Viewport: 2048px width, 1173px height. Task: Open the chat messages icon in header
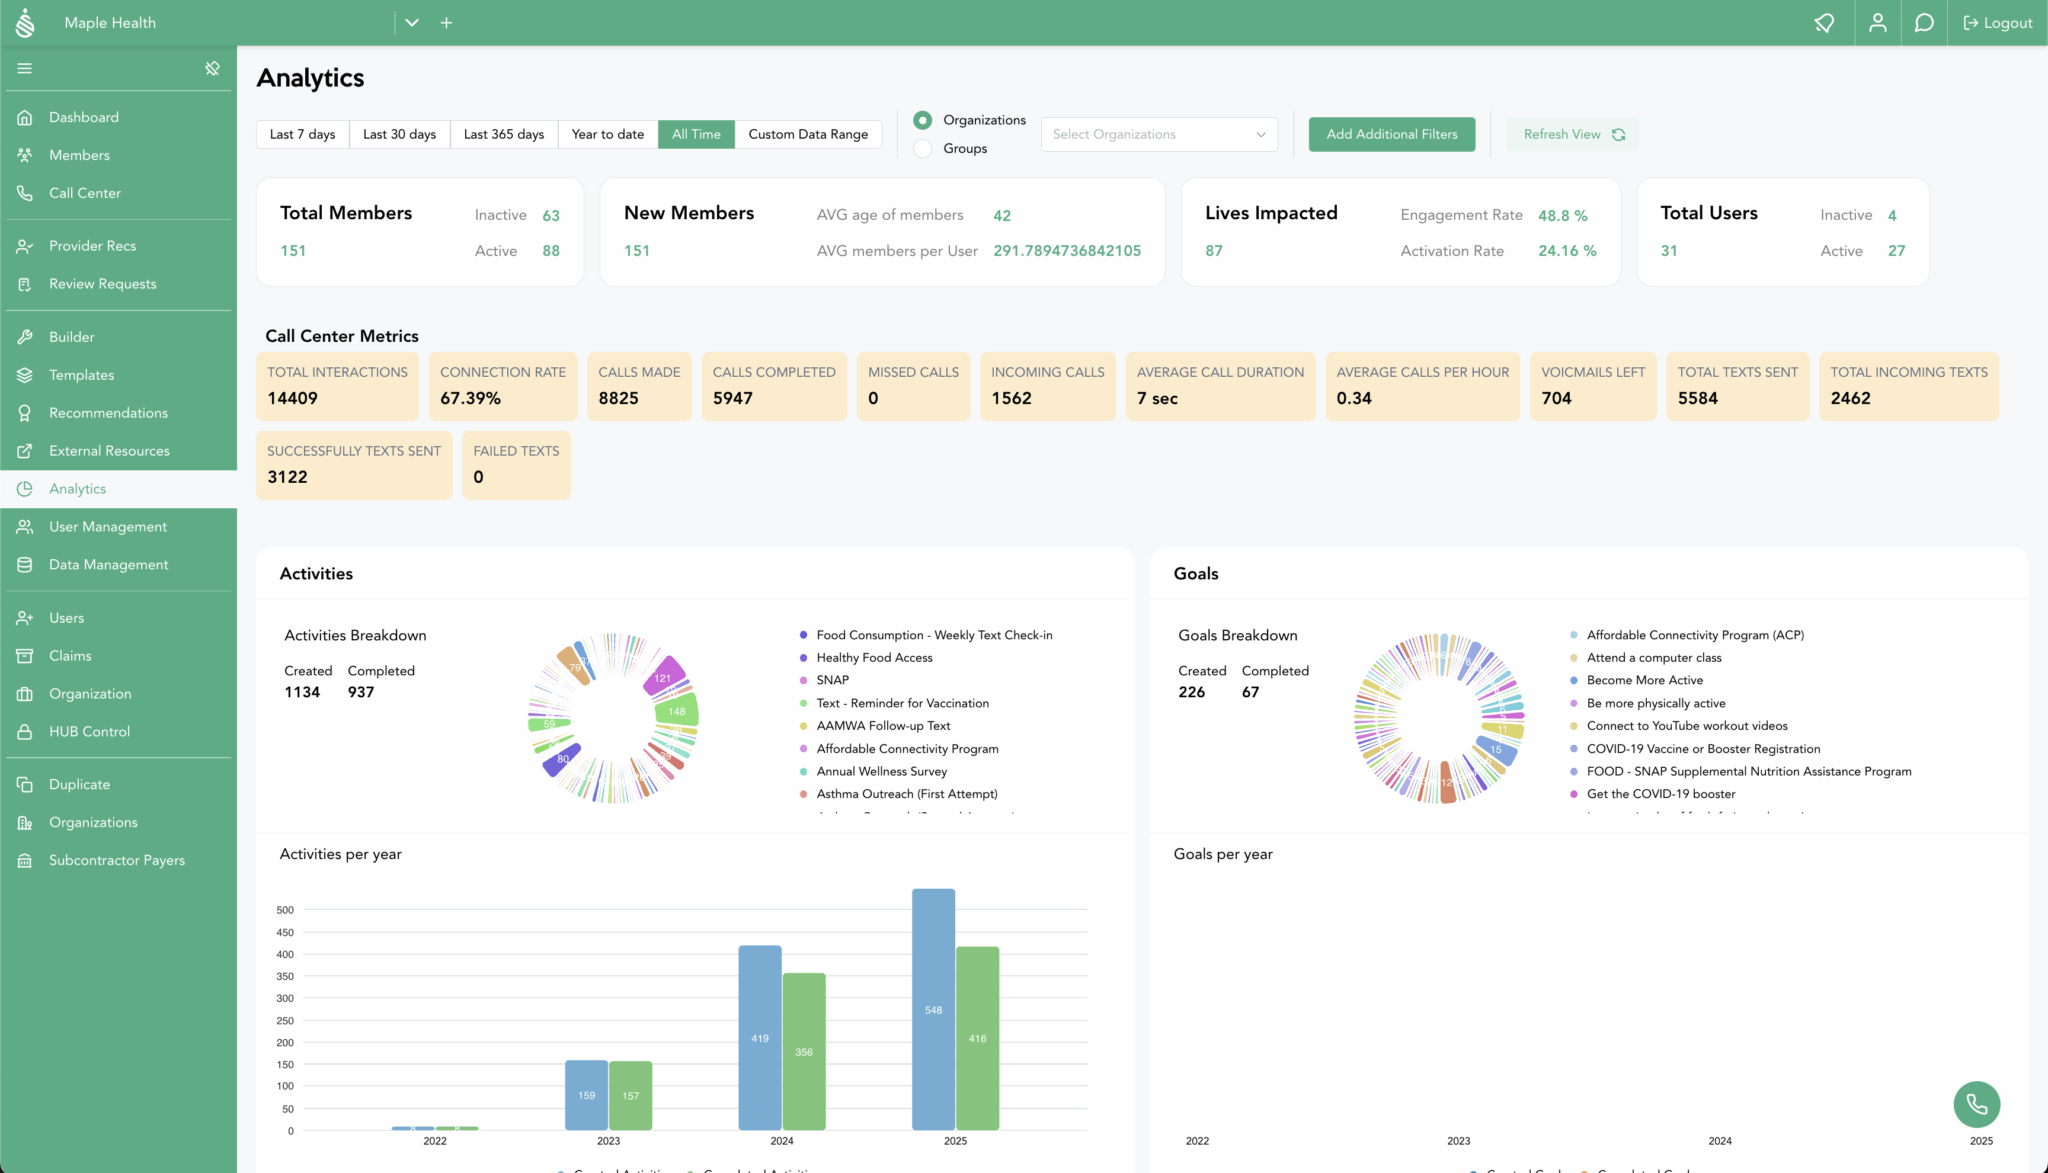click(x=1923, y=22)
